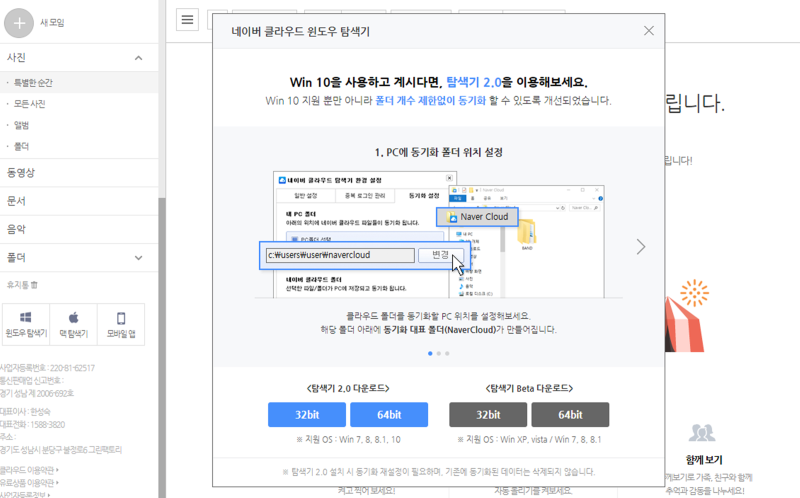Viewport: 800px width, 498px height.
Task: Open the hamburger menu icon
Action: point(187,20)
